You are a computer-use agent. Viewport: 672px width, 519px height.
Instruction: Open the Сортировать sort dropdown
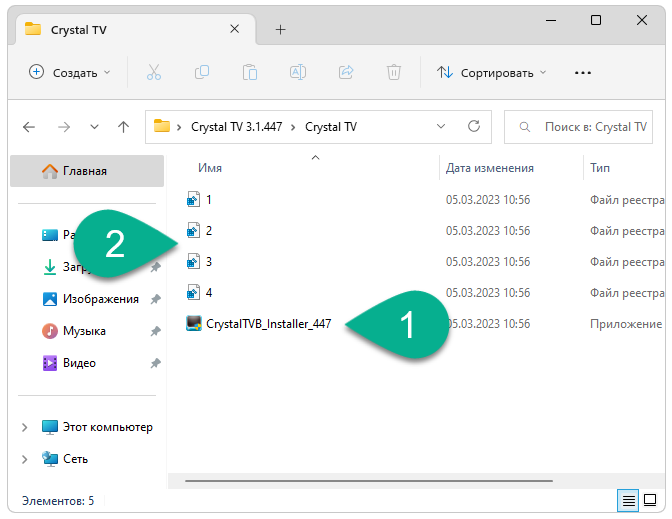click(492, 72)
